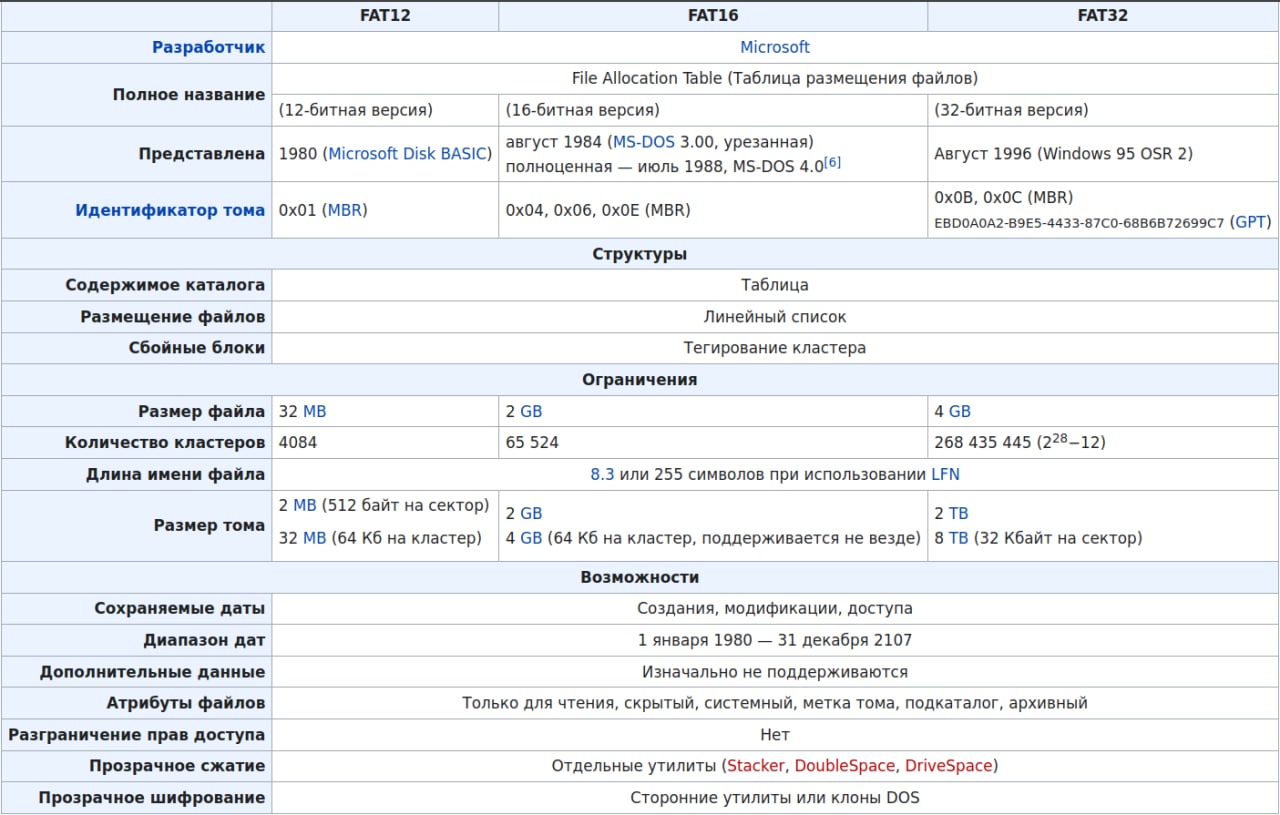Click MB link before 64 Кб на кластер in FAT12
The width and height of the screenshot is (1280, 815).
(x=314, y=538)
